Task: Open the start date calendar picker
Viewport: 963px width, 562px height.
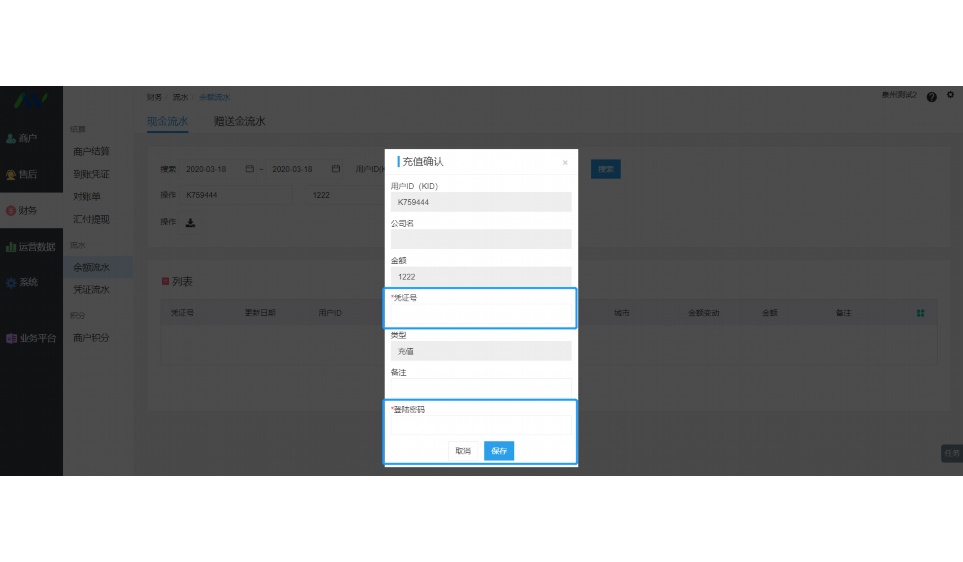Action: (x=249, y=169)
